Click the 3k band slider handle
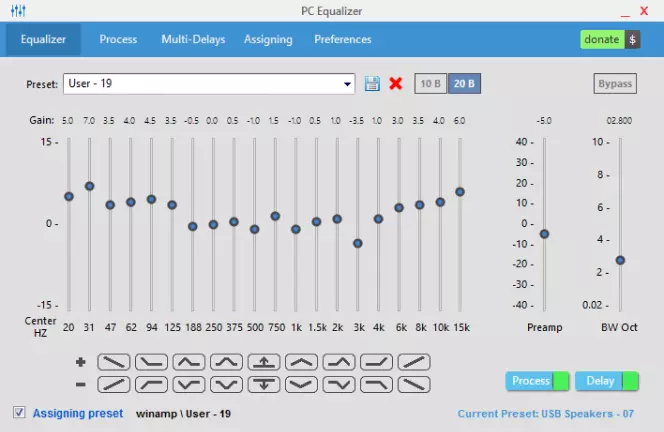 coord(358,243)
